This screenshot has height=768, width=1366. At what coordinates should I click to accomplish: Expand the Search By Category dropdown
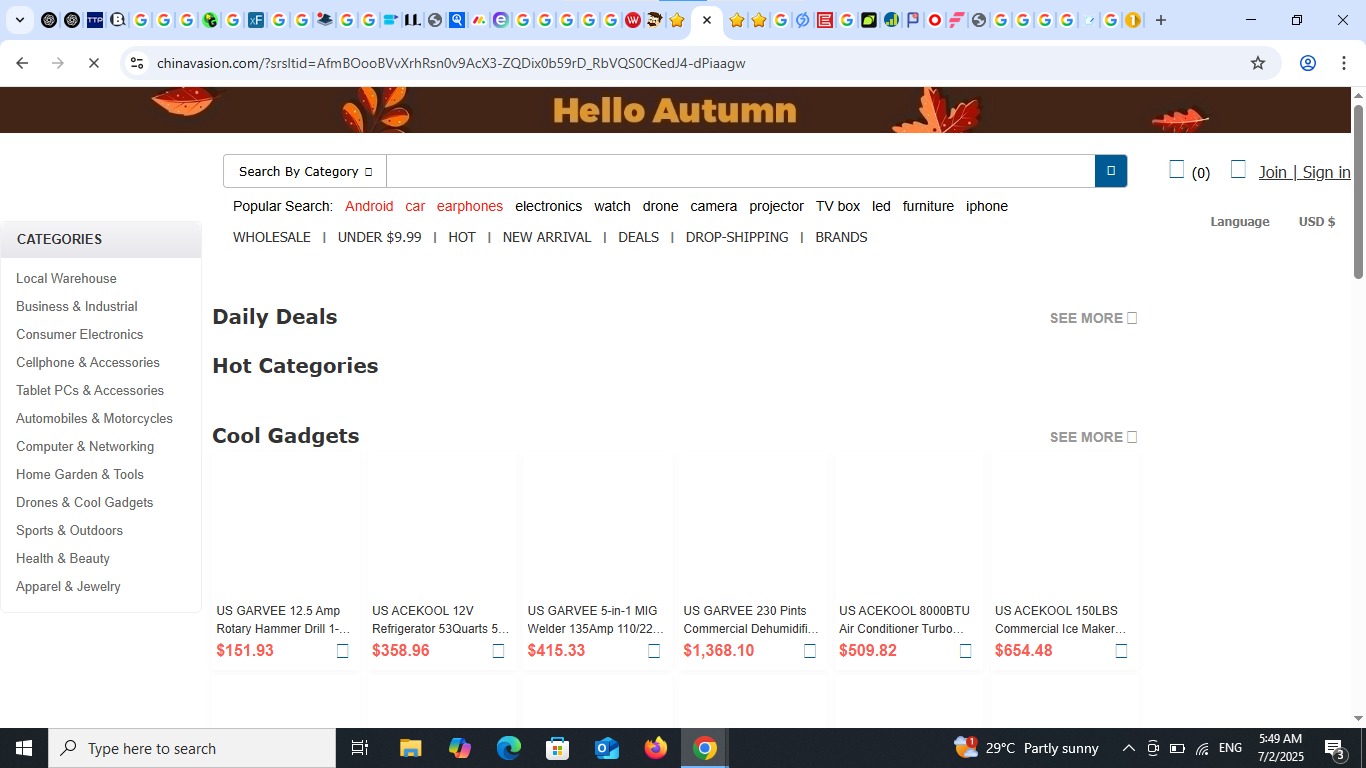pyautogui.click(x=305, y=171)
